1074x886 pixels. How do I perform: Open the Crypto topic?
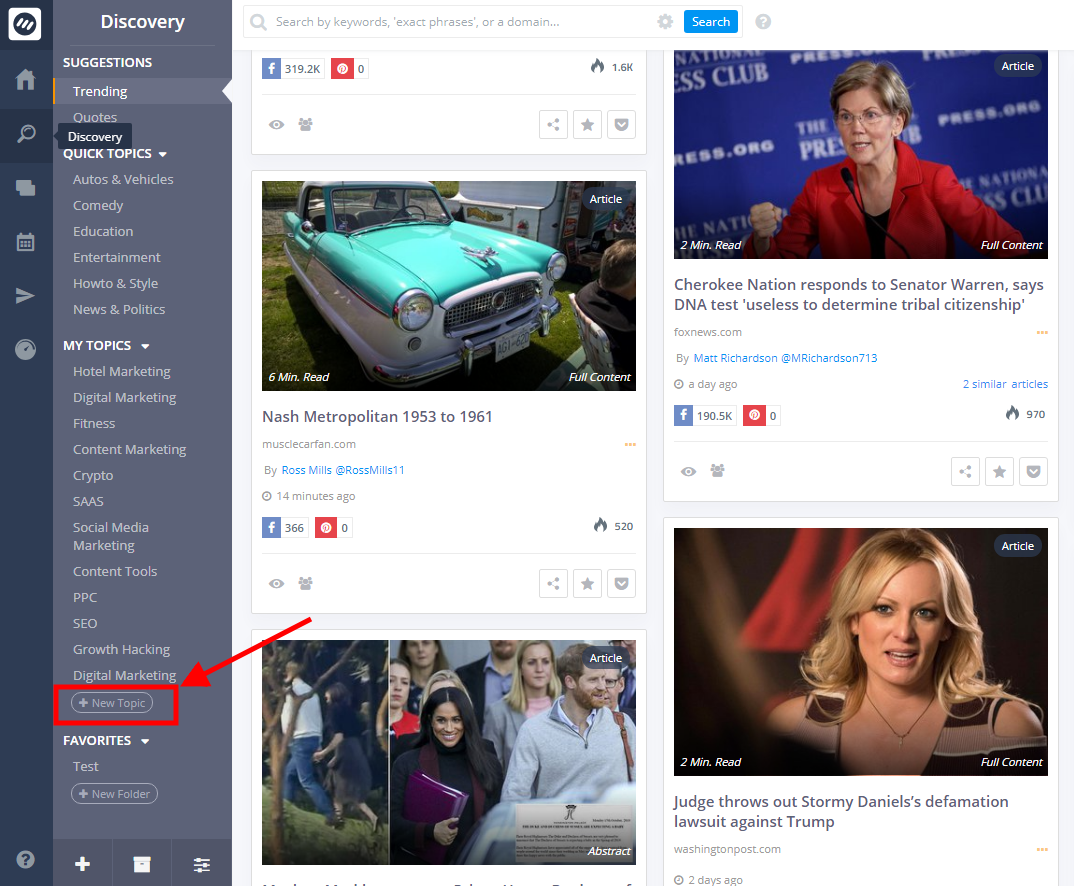(93, 475)
